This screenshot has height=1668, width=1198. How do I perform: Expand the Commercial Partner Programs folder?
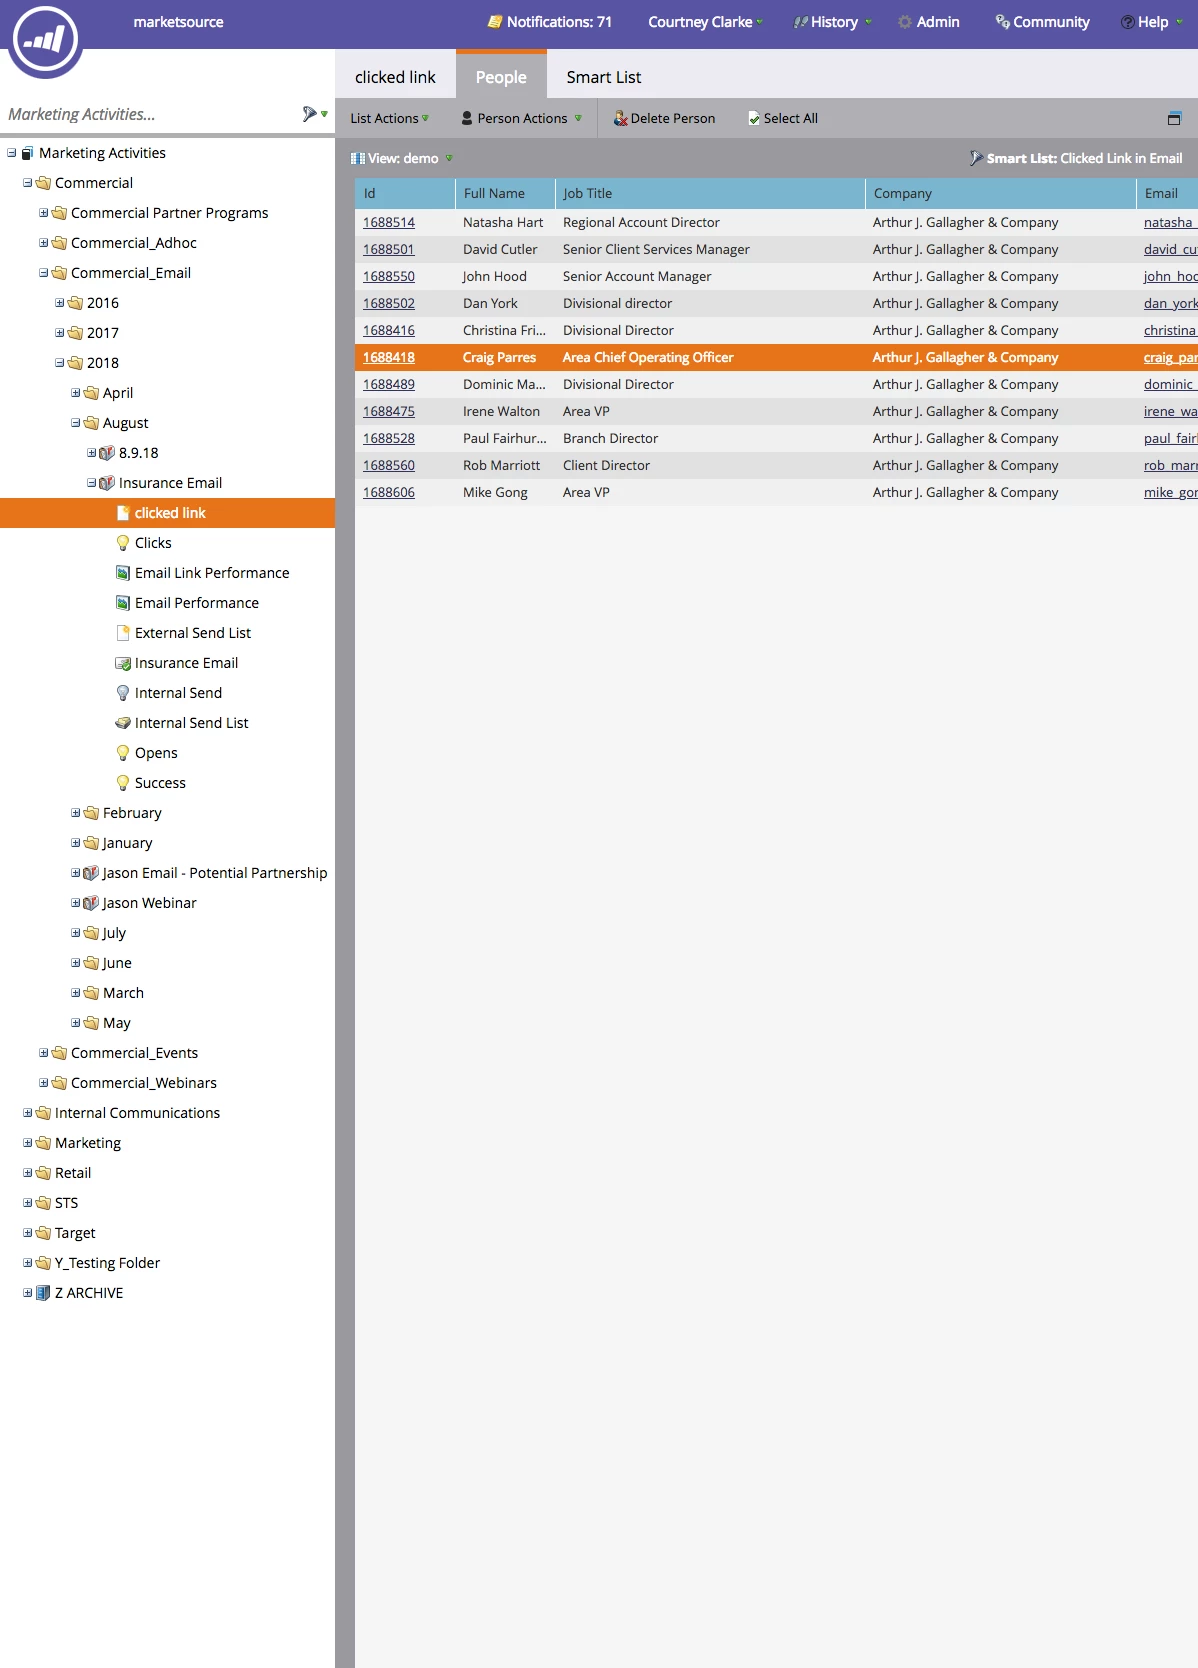point(44,213)
